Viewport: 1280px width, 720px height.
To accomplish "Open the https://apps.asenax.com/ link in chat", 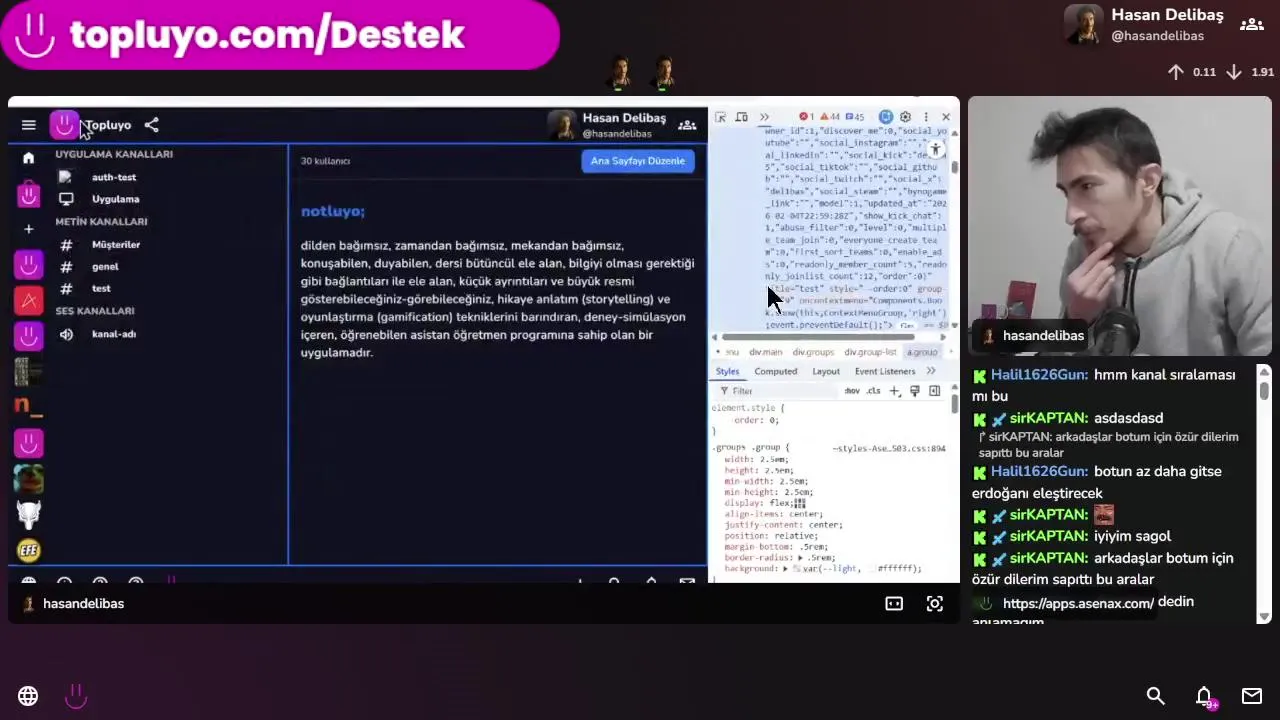I will point(1078,603).
